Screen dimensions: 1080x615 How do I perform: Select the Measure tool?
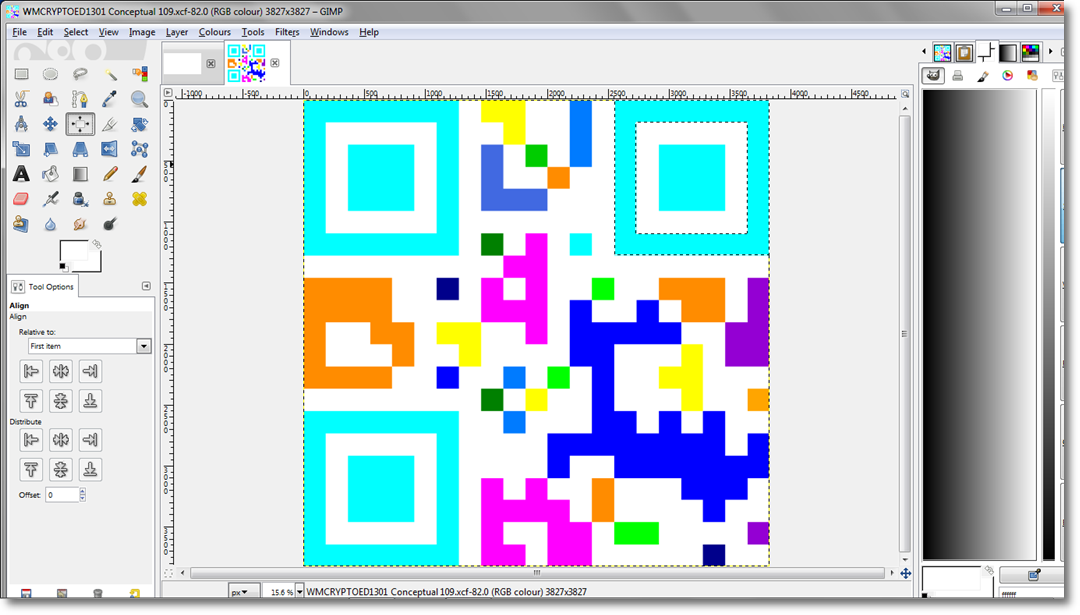click(21, 124)
